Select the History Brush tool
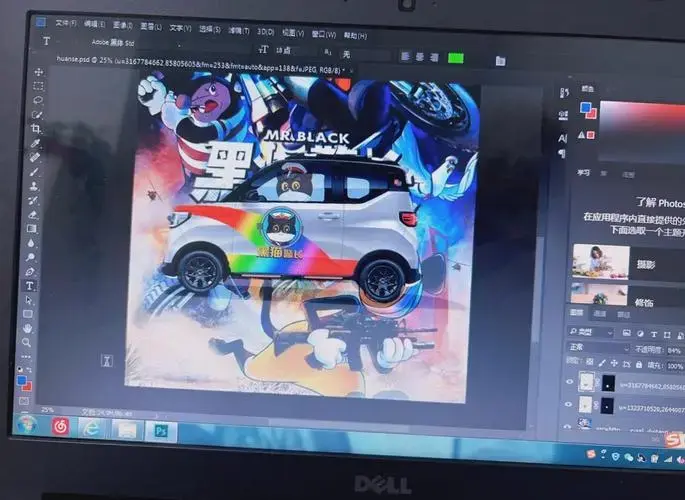This screenshot has width=685, height=500. click(33, 200)
